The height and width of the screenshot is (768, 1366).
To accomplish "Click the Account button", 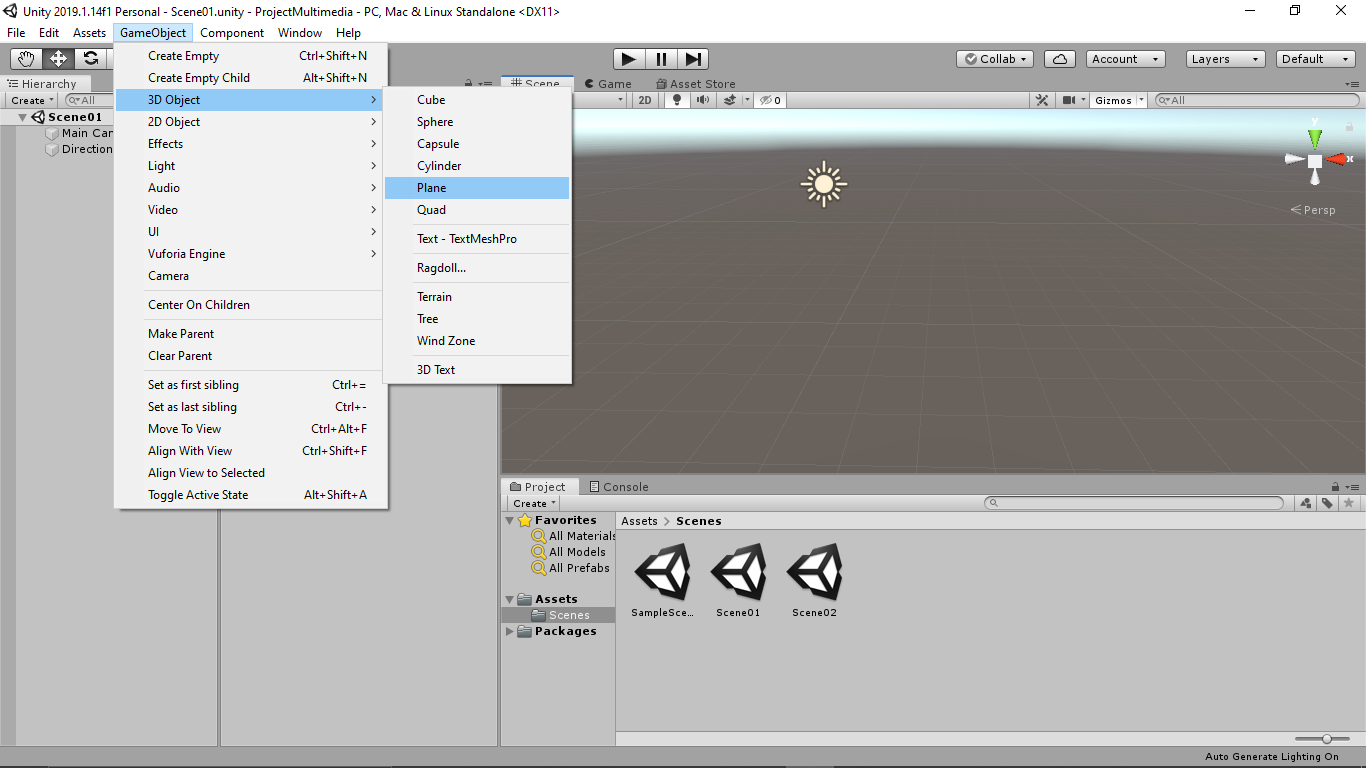I will click(x=1125, y=58).
